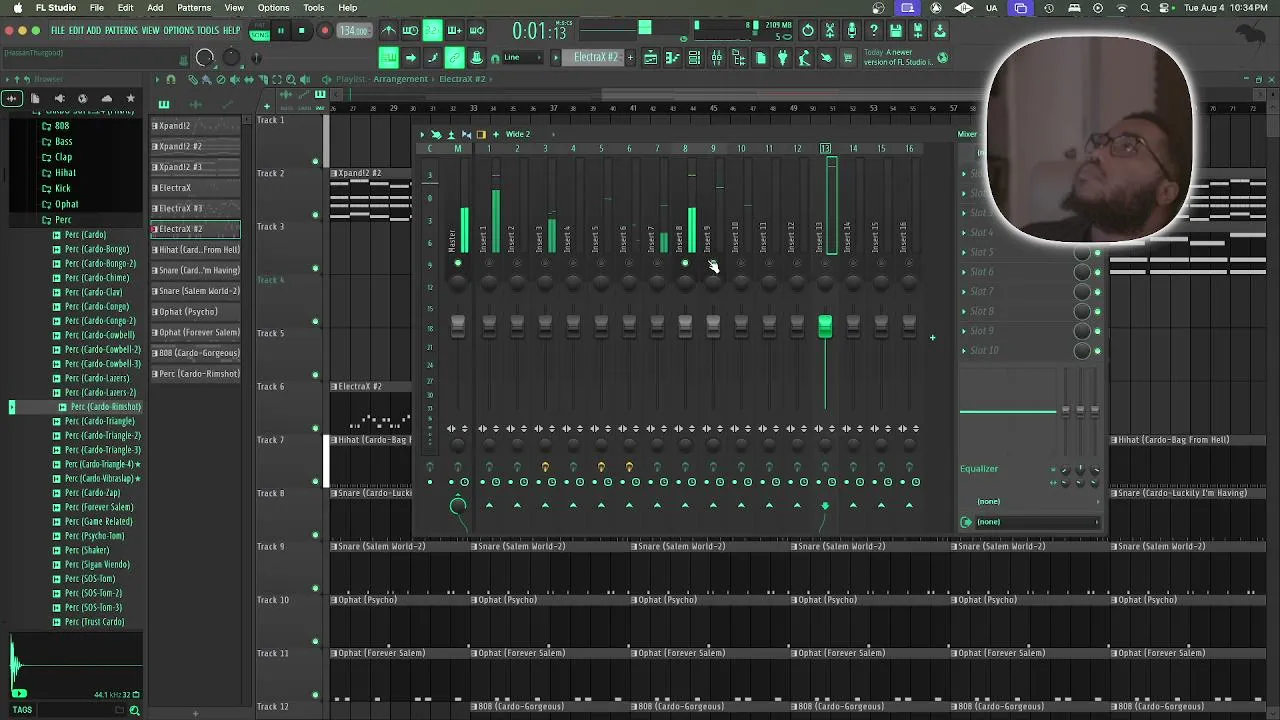Open macOS menu bar View menu
Image resolution: width=1280 pixels, height=720 pixels.
tap(234, 8)
